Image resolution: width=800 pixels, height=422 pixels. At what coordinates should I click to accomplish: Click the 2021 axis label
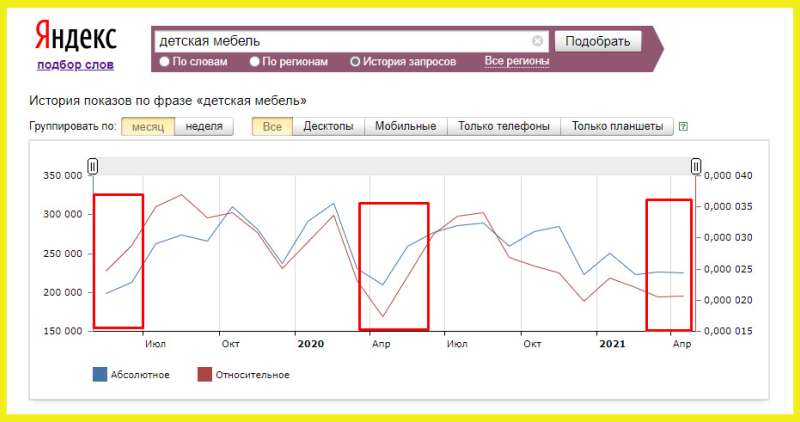(612, 344)
